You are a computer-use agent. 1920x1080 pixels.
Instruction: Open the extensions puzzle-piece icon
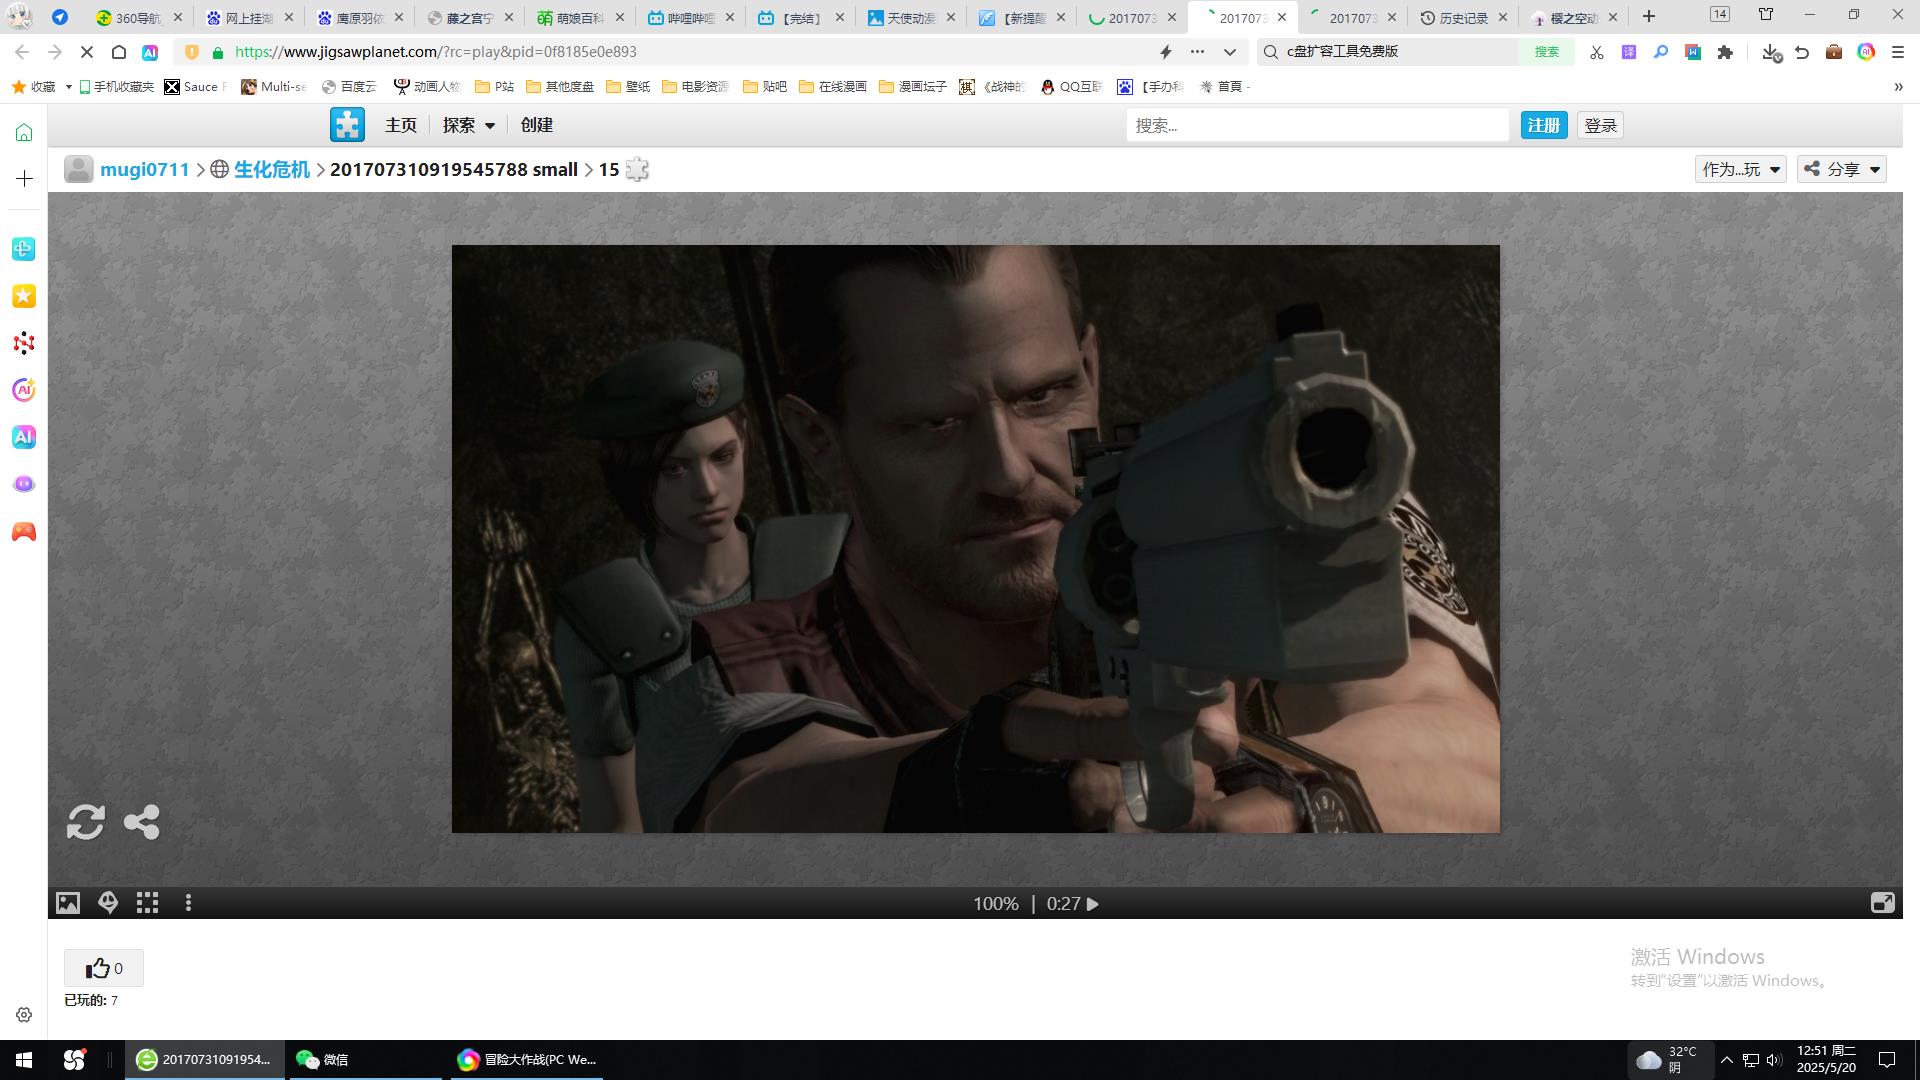pyautogui.click(x=1725, y=52)
